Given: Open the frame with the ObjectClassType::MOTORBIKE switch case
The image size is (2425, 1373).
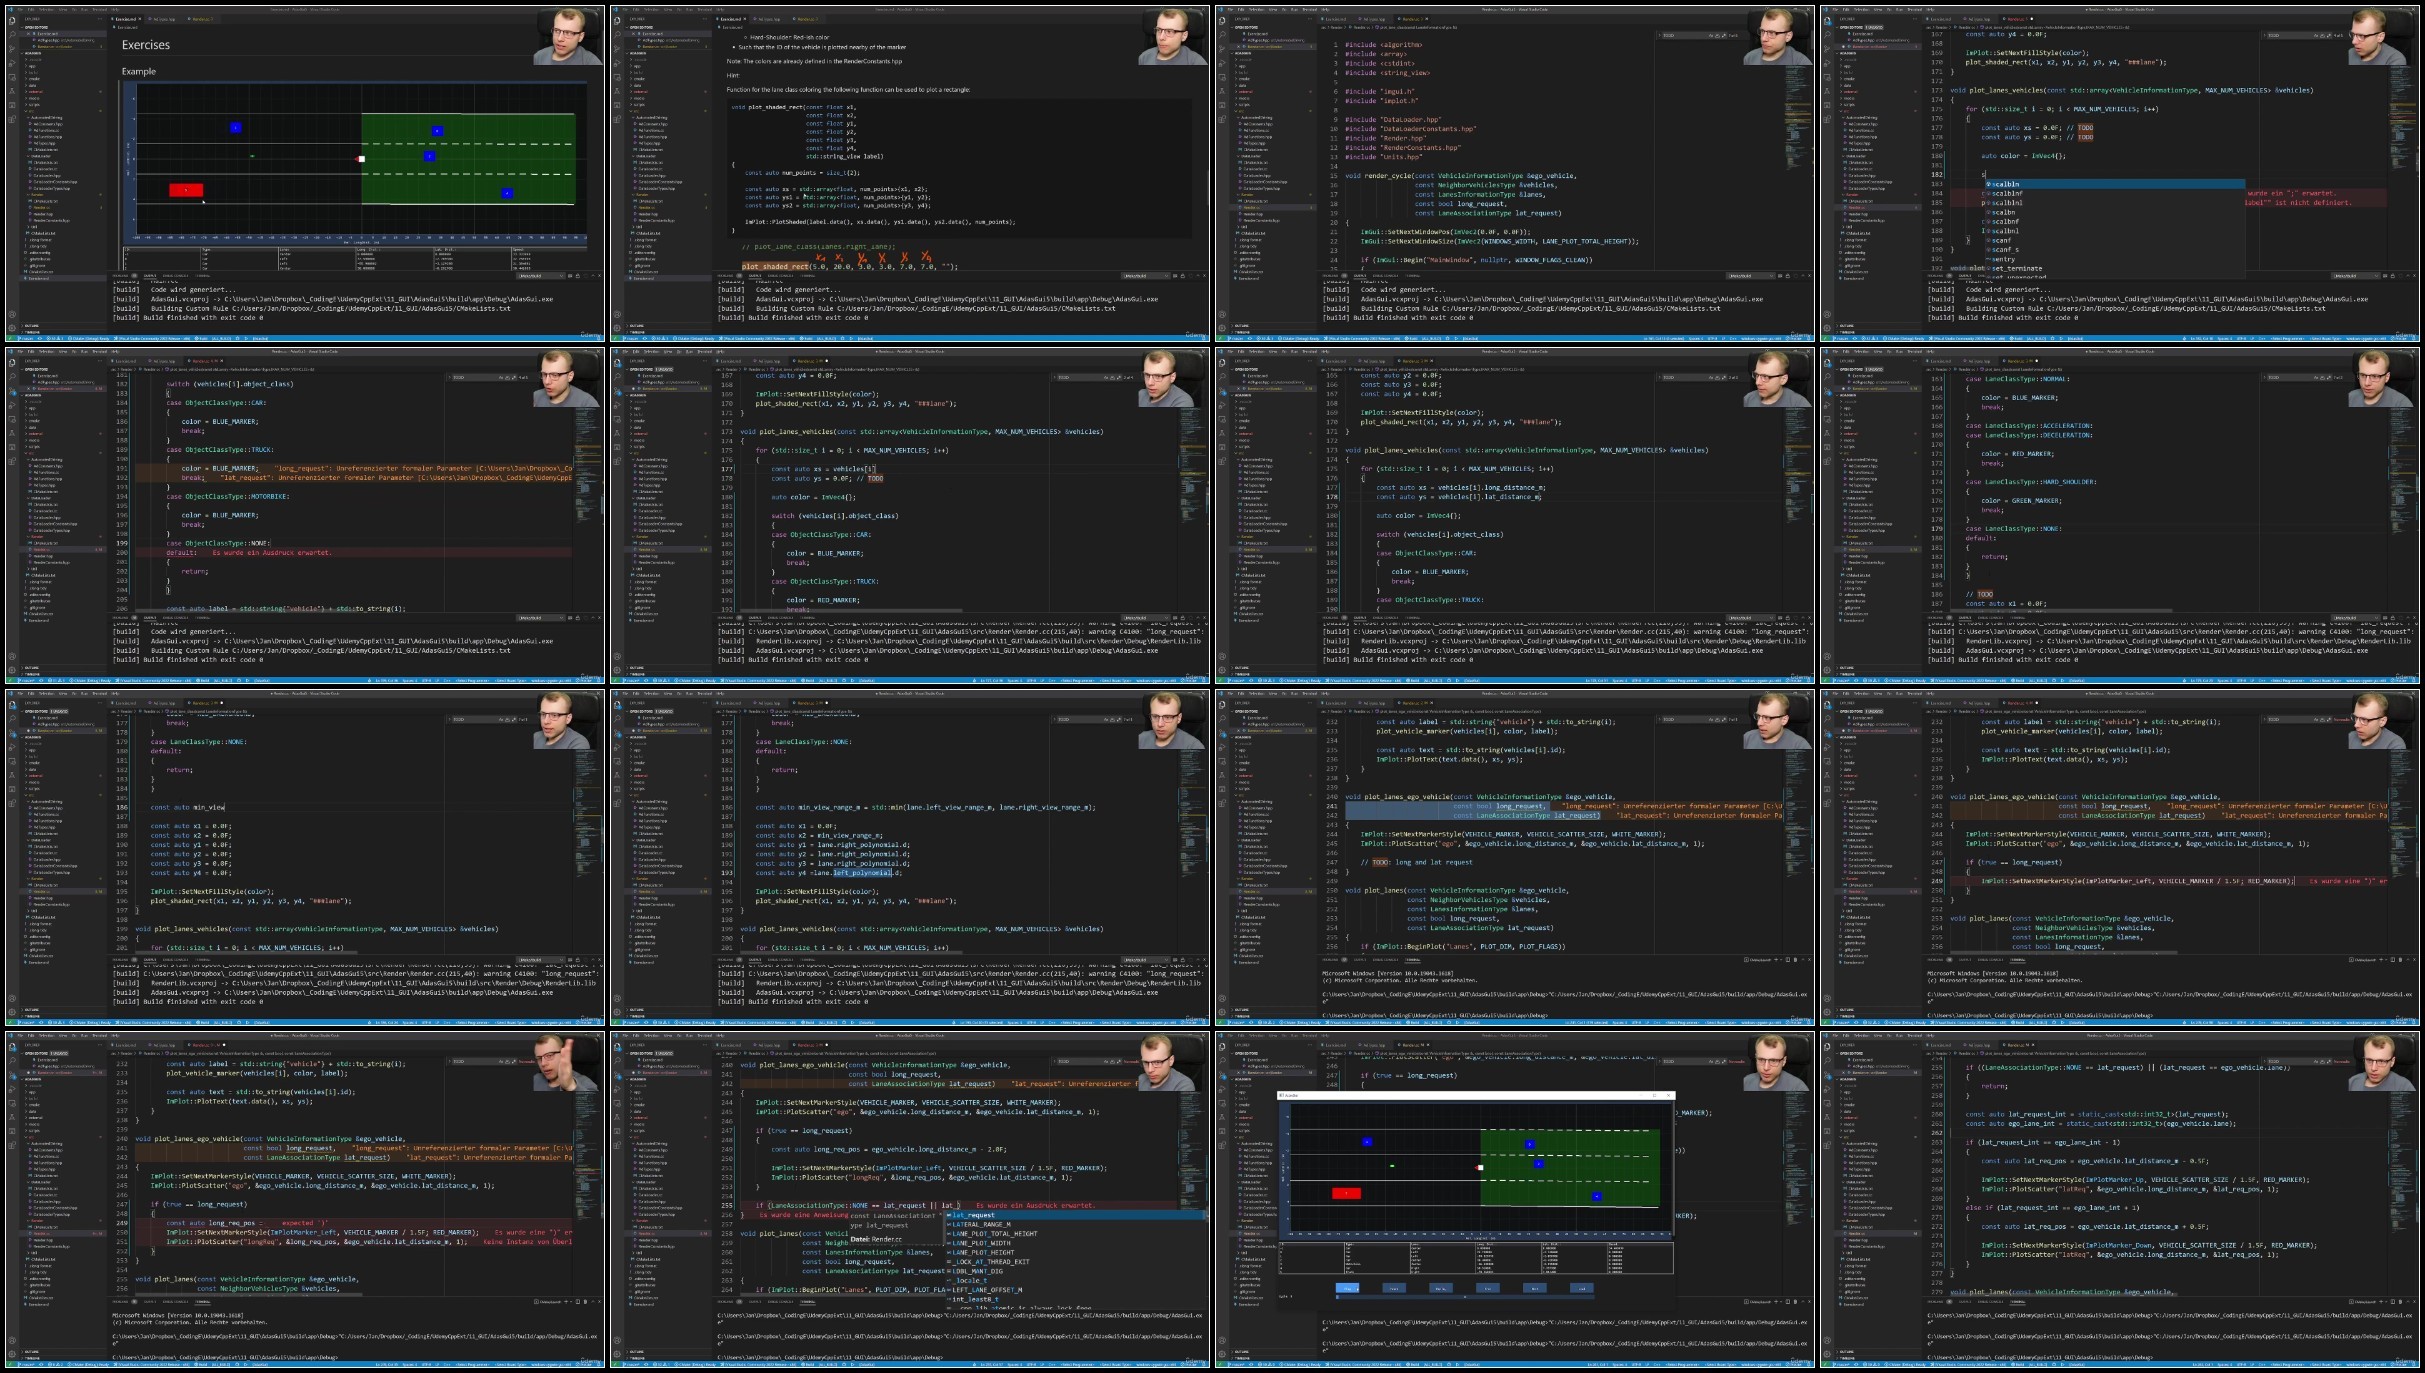Looking at the screenshot, I should 305,514.
